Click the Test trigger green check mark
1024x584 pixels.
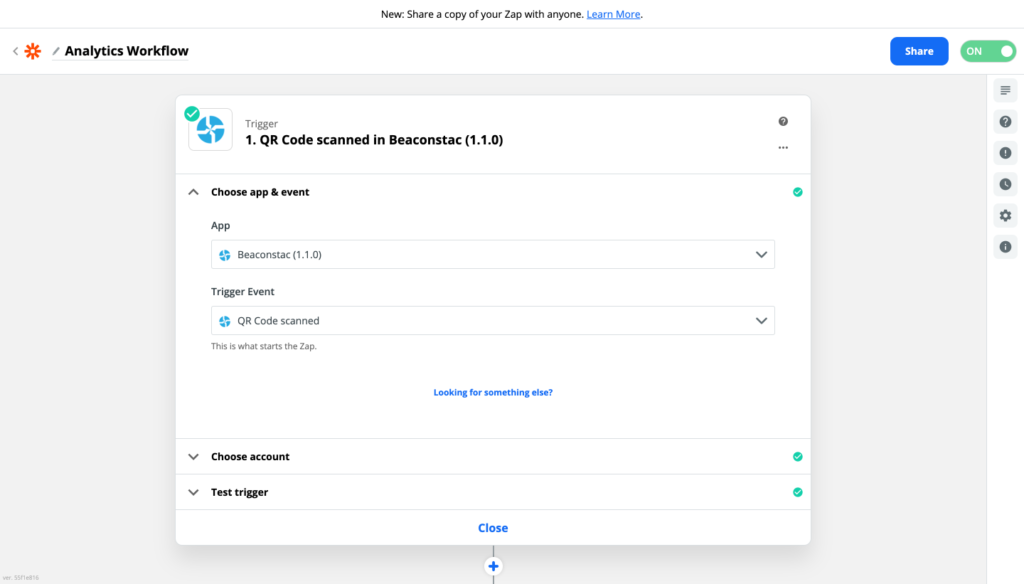797,492
